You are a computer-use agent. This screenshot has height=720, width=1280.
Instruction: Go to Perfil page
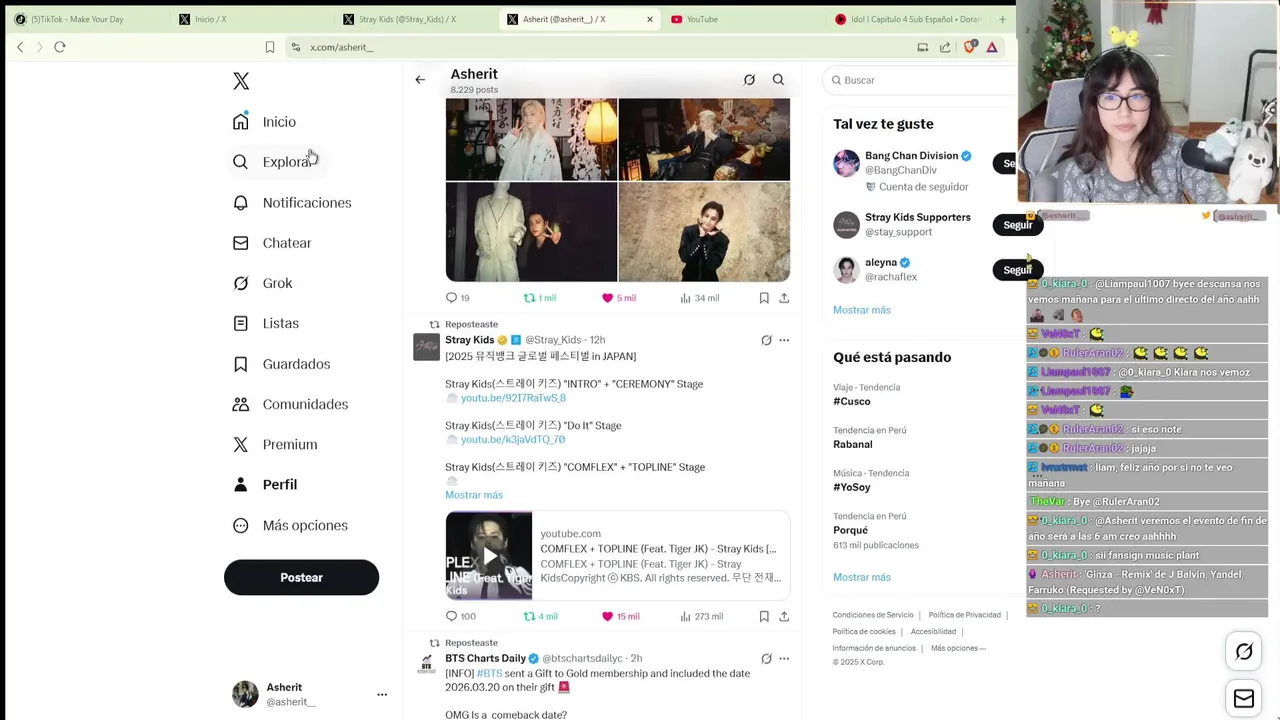(x=265, y=484)
